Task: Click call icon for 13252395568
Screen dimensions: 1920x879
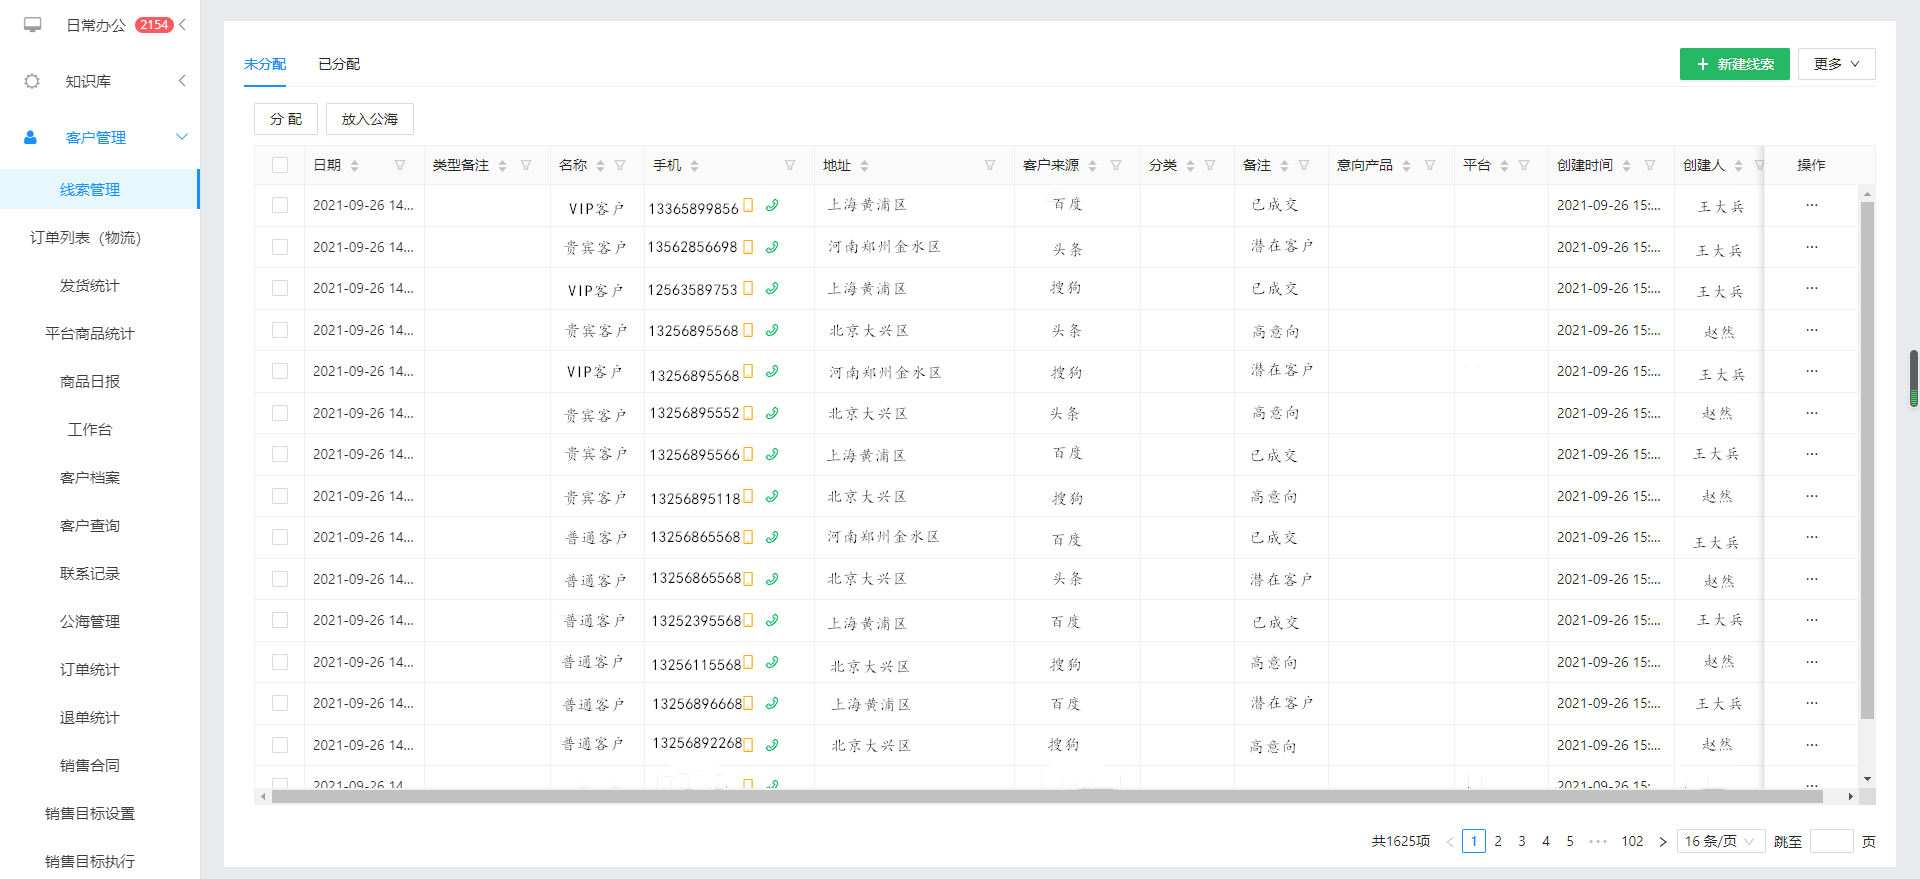Action: [772, 621]
